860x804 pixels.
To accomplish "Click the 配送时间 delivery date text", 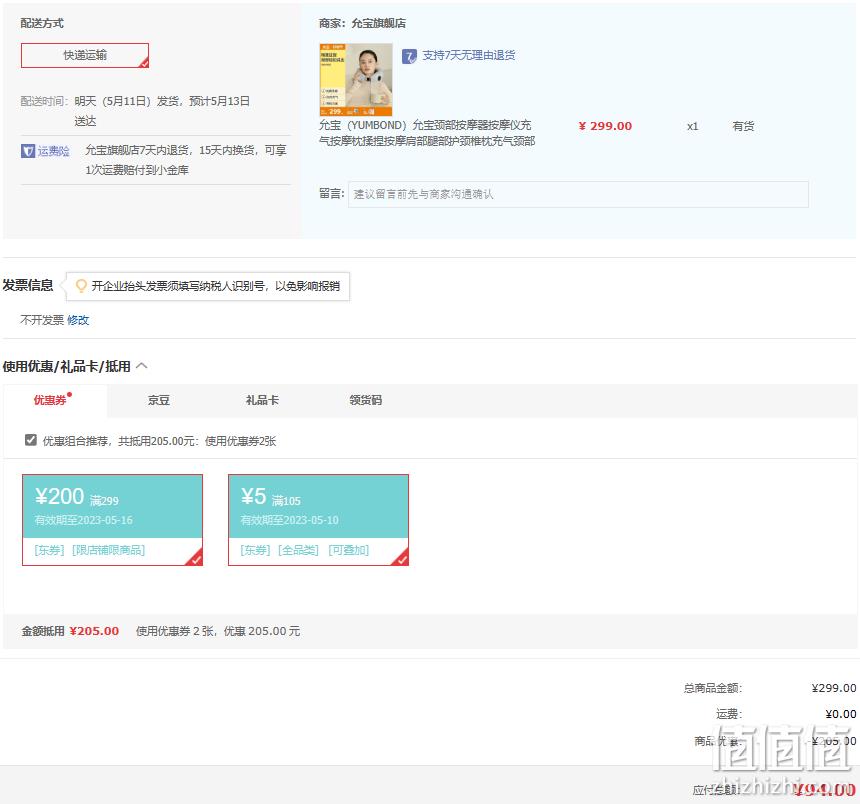I will click(162, 111).
